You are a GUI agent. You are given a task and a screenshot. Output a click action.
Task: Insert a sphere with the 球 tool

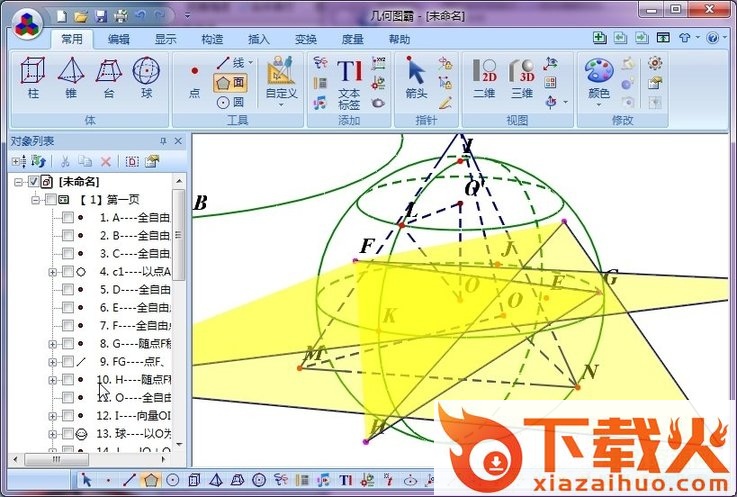pos(146,78)
